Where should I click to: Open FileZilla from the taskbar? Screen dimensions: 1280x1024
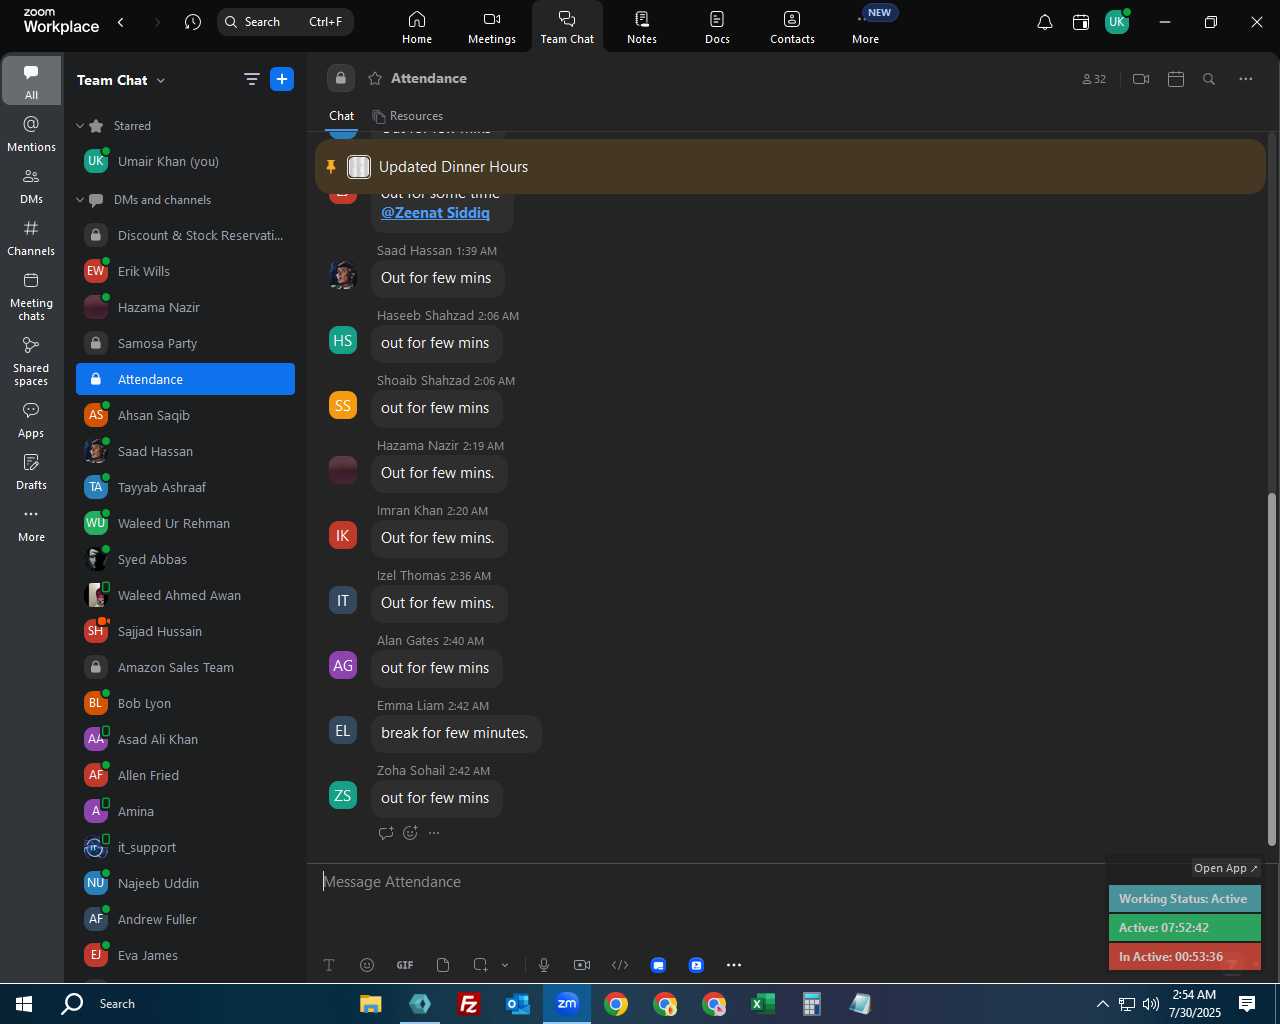(469, 1004)
